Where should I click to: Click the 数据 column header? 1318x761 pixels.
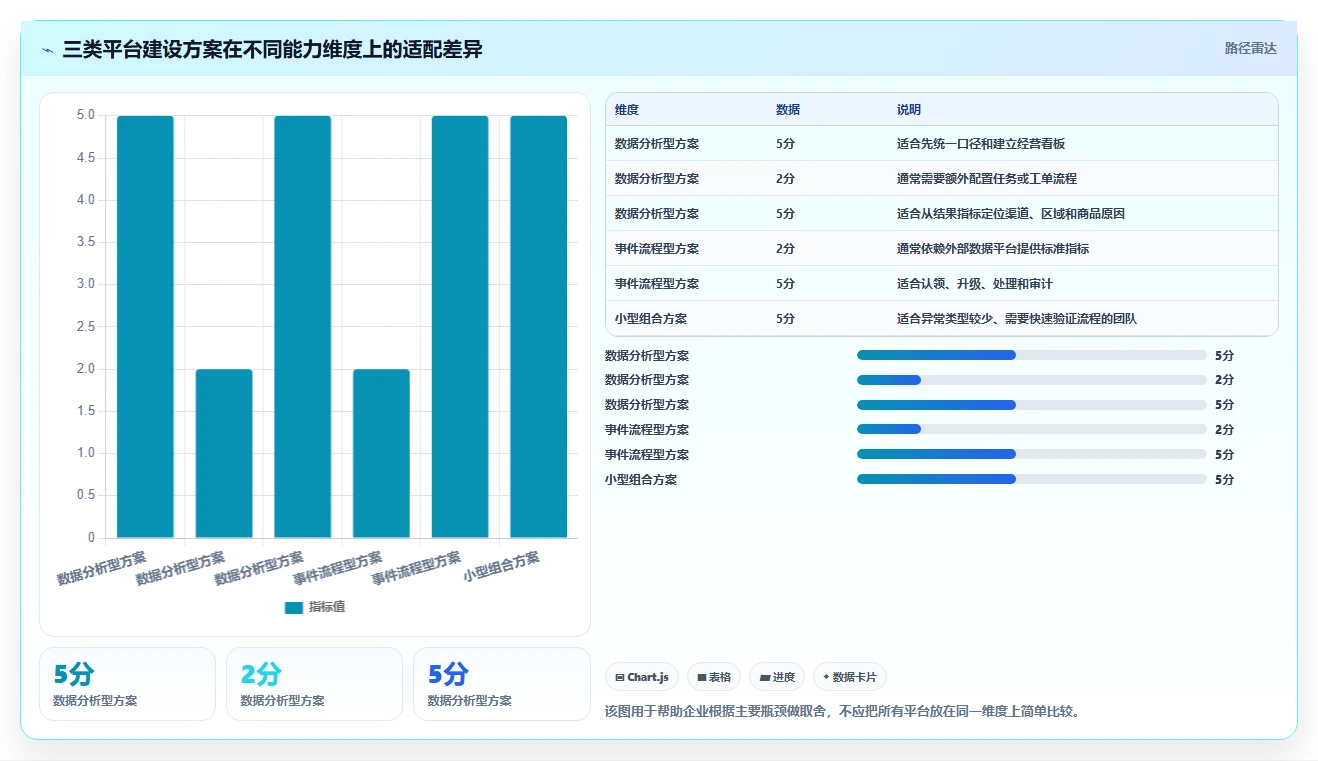788,109
